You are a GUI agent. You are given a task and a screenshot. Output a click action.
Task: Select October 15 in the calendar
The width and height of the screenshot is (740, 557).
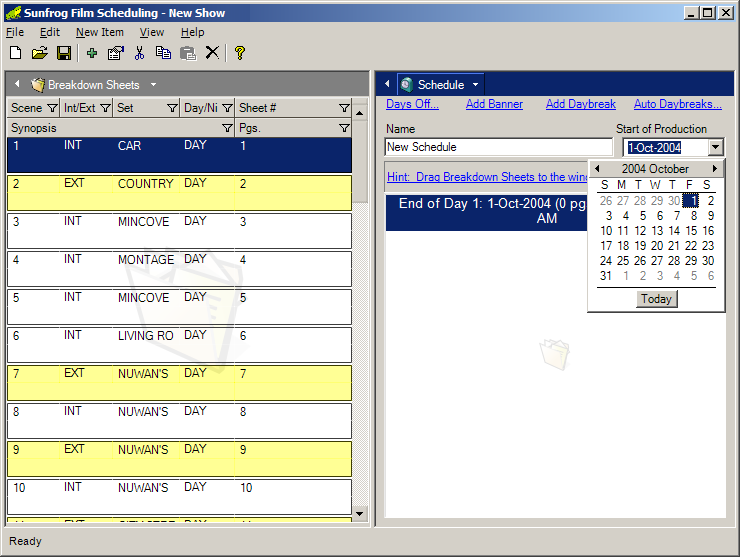(x=691, y=231)
